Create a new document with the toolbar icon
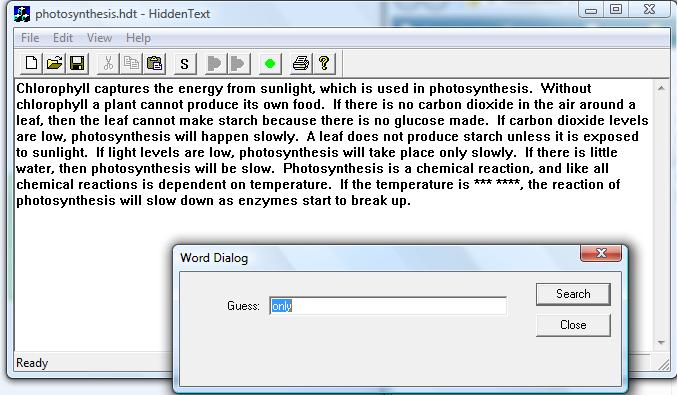 click(31, 64)
